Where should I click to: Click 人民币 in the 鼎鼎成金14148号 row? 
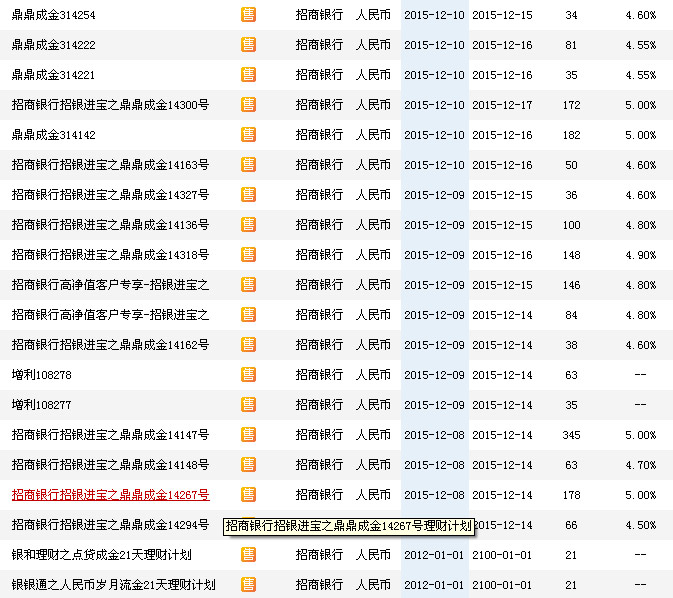click(x=373, y=465)
